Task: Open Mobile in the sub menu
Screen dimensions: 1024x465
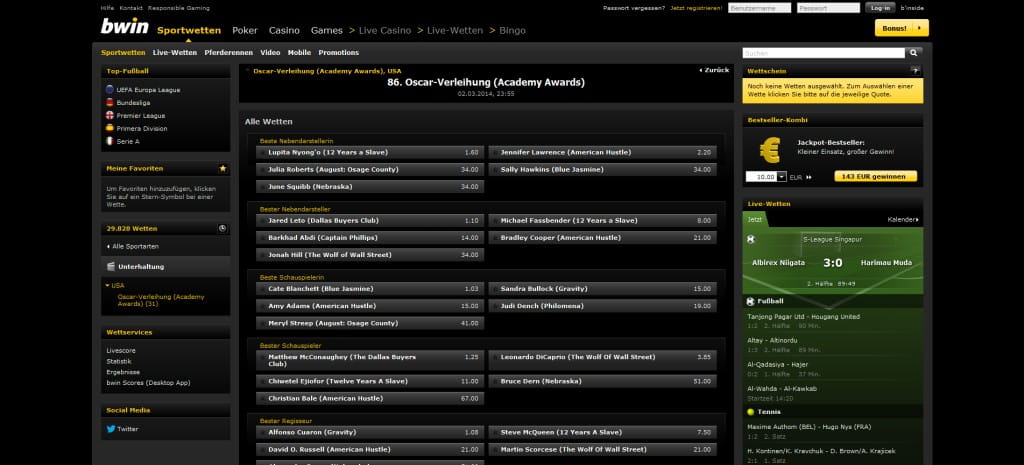Action: [x=299, y=53]
